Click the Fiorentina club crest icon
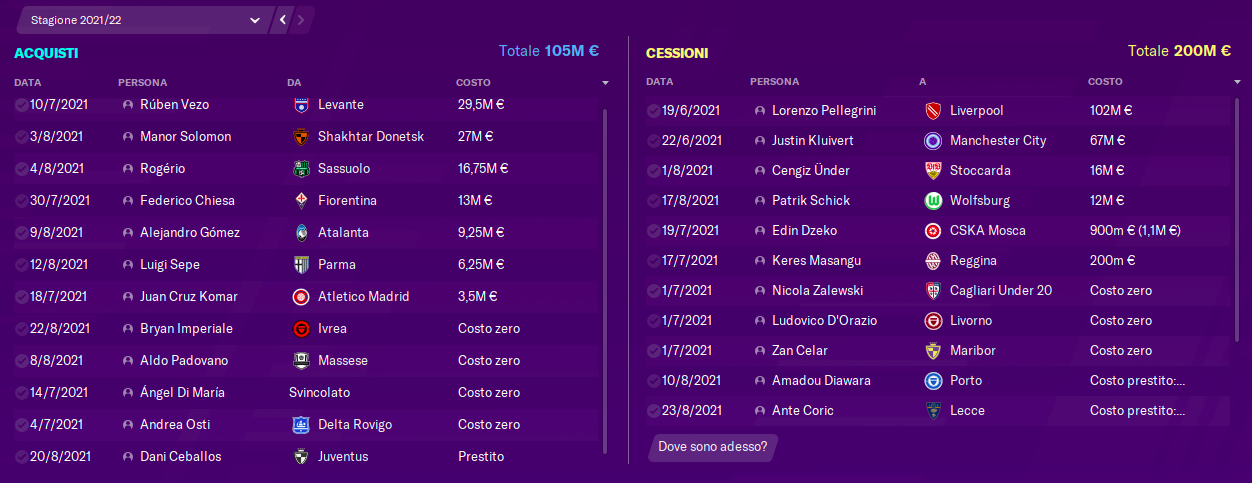 tap(301, 201)
